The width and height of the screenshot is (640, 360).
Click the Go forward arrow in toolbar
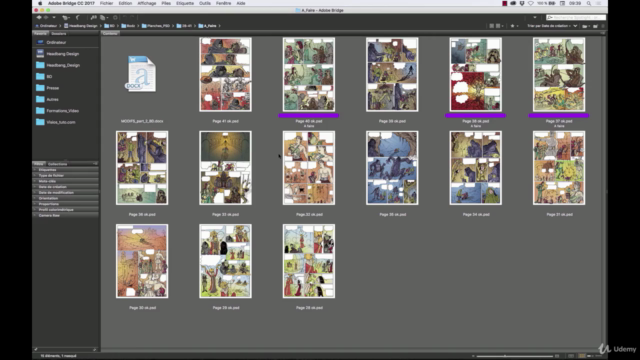pos(46,18)
